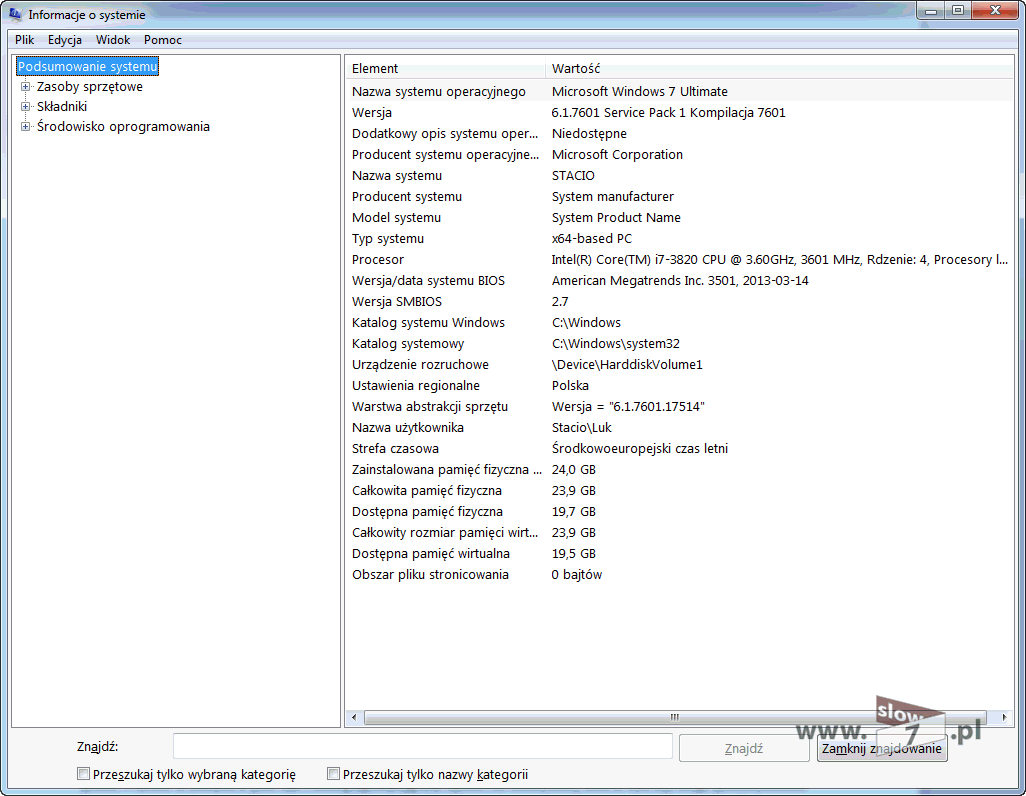Expand the Składniki node
The height and width of the screenshot is (796, 1026).
[x=26, y=107]
